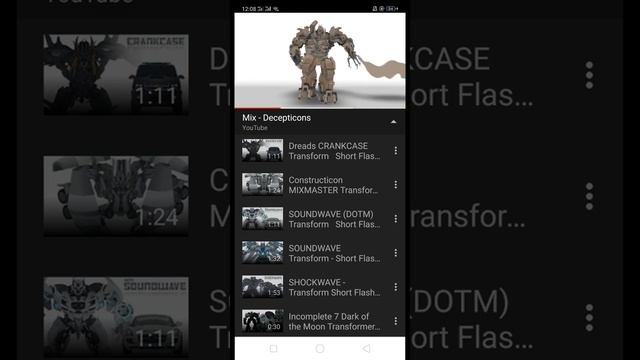Open options menu for Constructicon MIXMASTER video
The image size is (640, 360).
pyautogui.click(x=396, y=184)
